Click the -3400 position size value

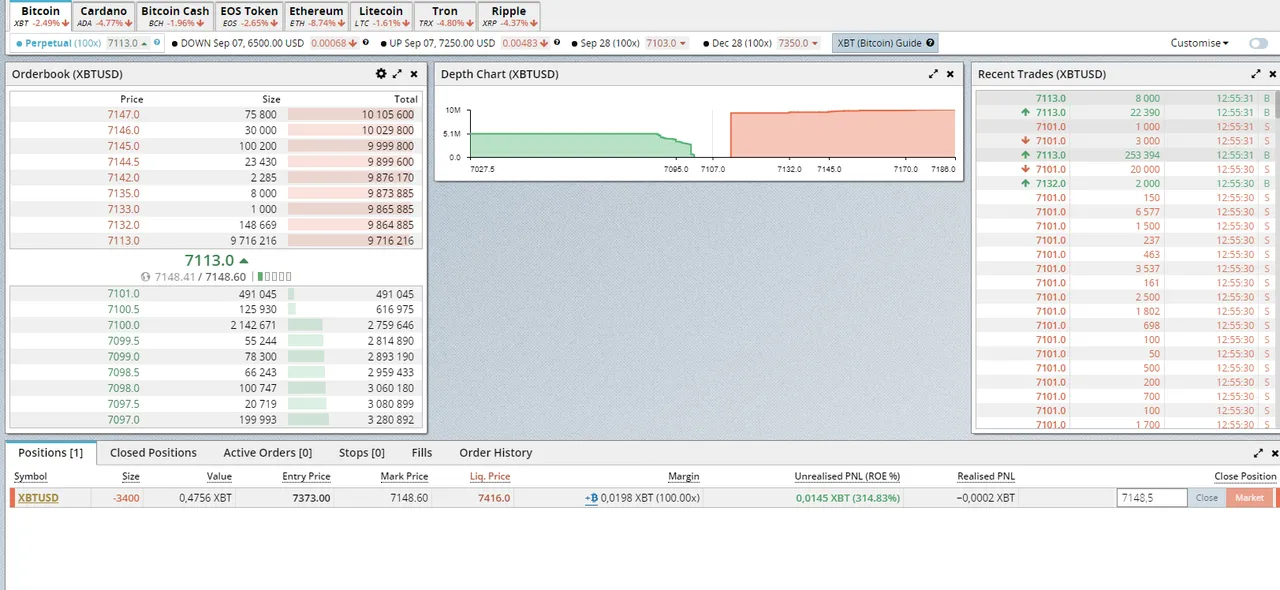[x=126, y=498]
